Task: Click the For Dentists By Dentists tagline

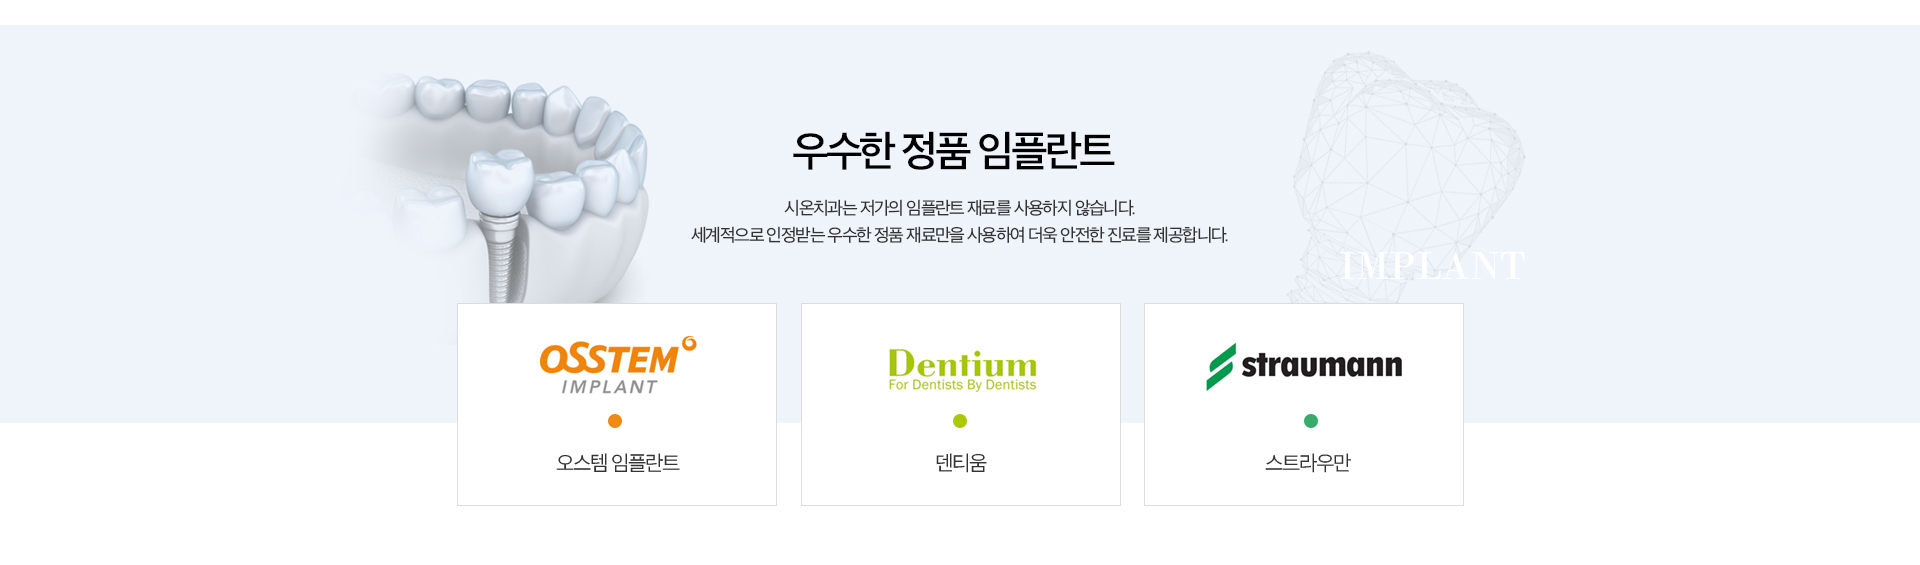Action: point(962,385)
